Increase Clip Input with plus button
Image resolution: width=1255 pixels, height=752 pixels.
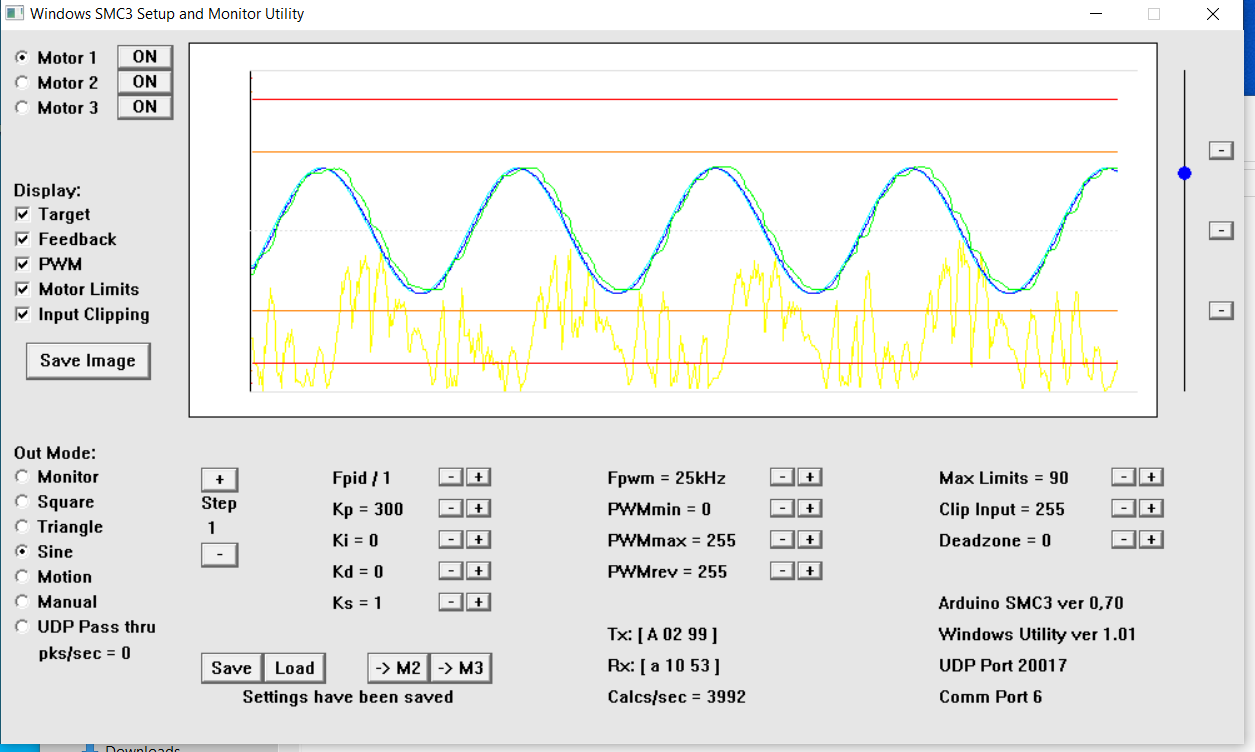[x=1151, y=509]
